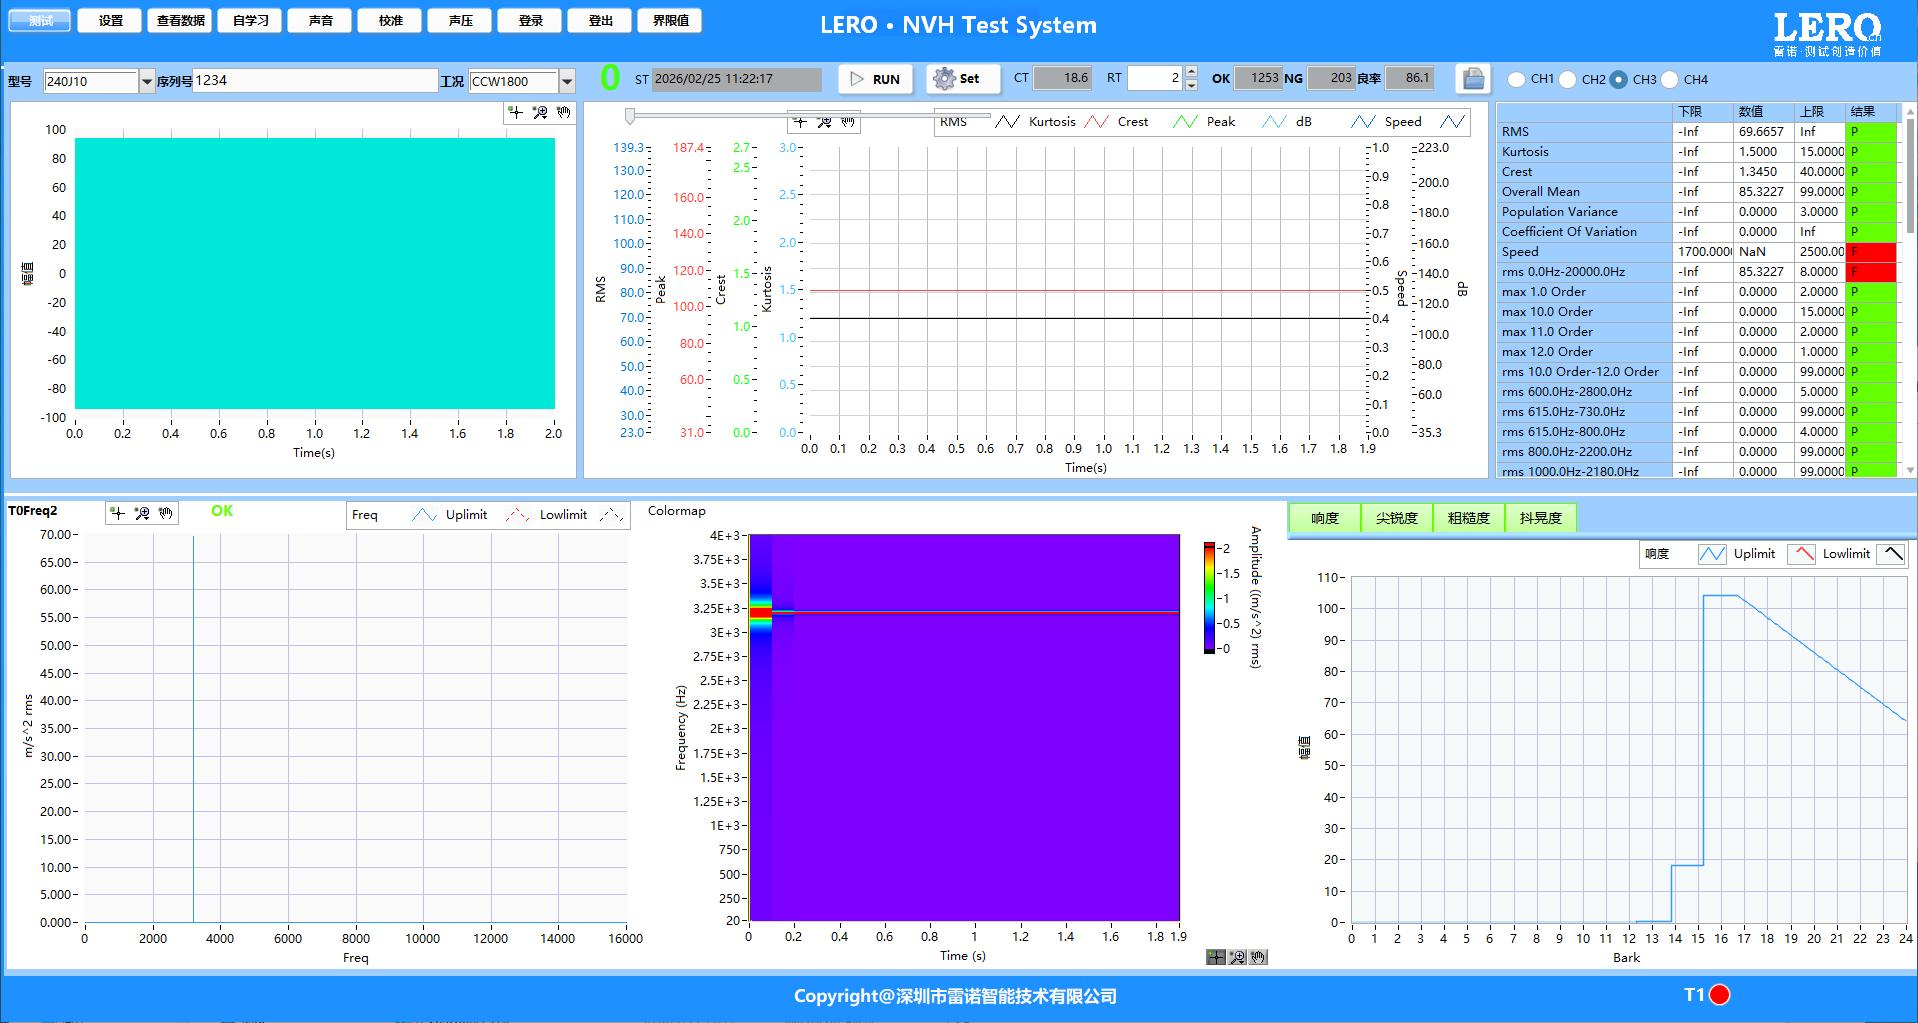The height and width of the screenshot is (1023, 1918).
Task: Click the Freq graph Lowlimit plot sample
Action: (611, 515)
